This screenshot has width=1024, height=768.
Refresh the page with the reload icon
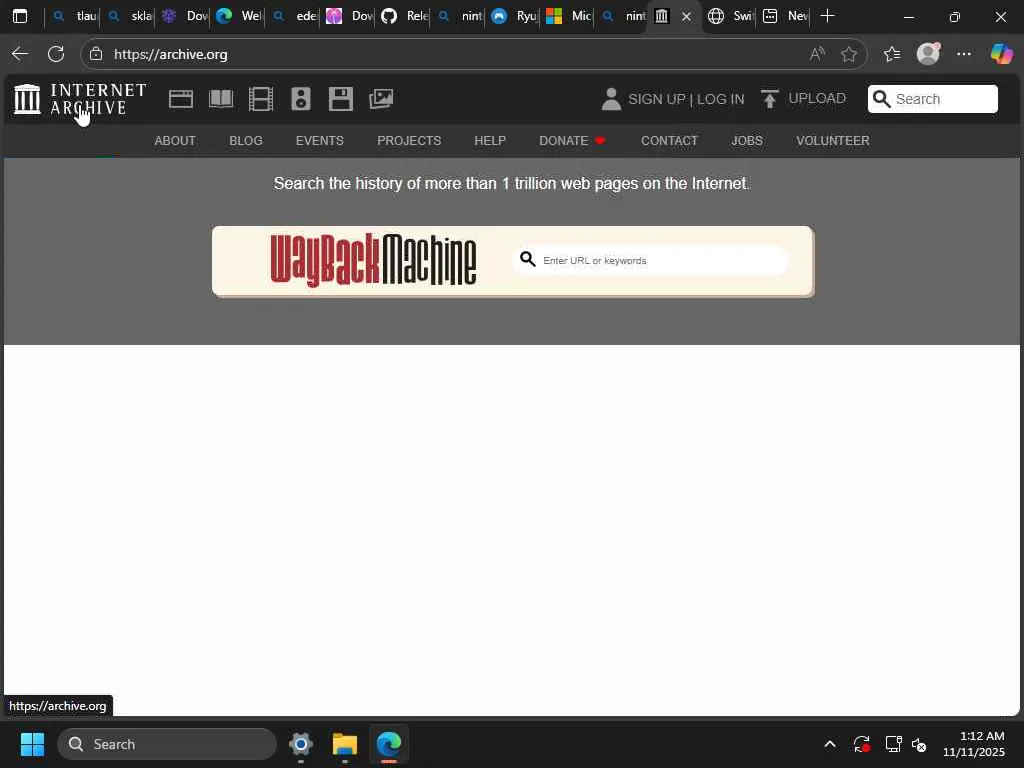pos(56,54)
